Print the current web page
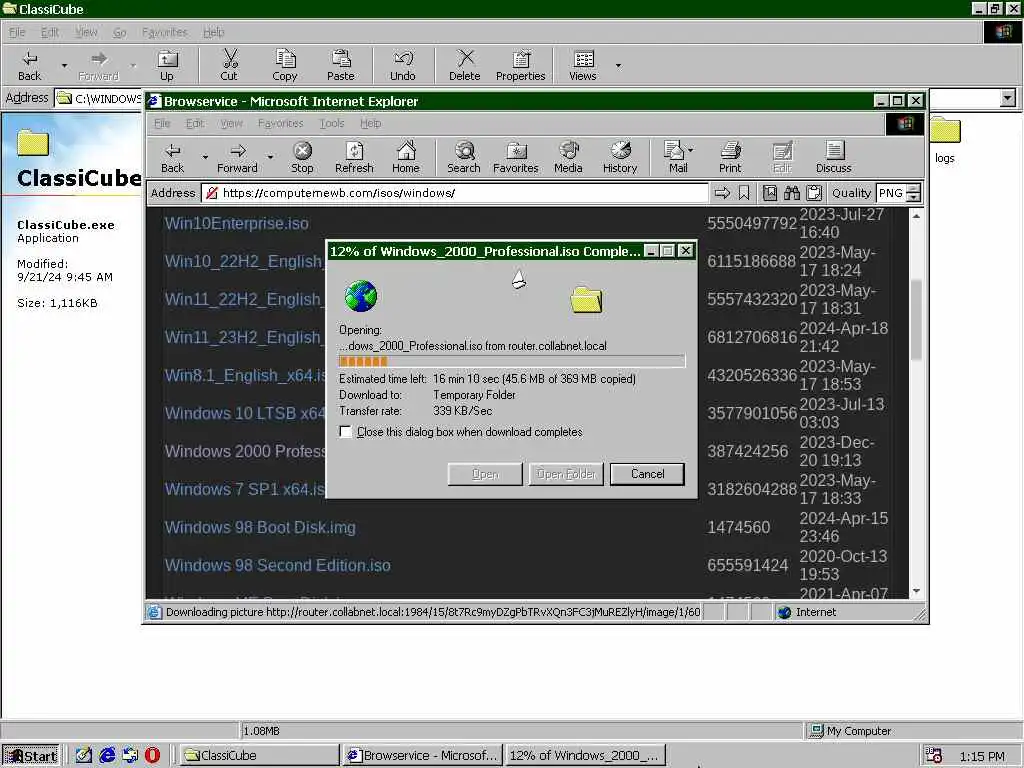 (x=730, y=158)
